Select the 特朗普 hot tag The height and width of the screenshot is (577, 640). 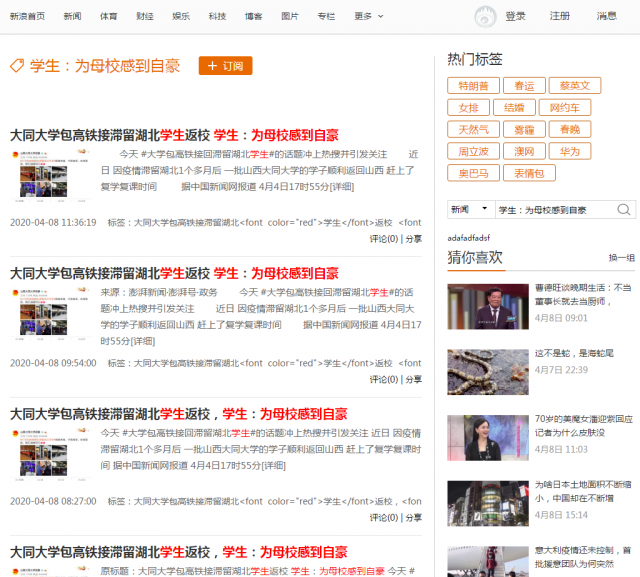(473, 86)
